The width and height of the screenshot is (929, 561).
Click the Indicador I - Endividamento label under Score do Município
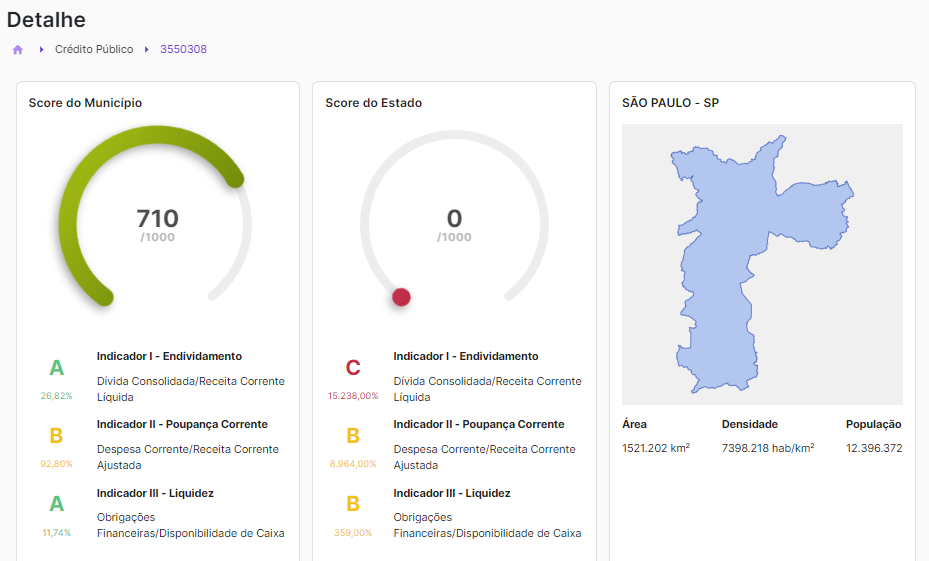(x=169, y=356)
